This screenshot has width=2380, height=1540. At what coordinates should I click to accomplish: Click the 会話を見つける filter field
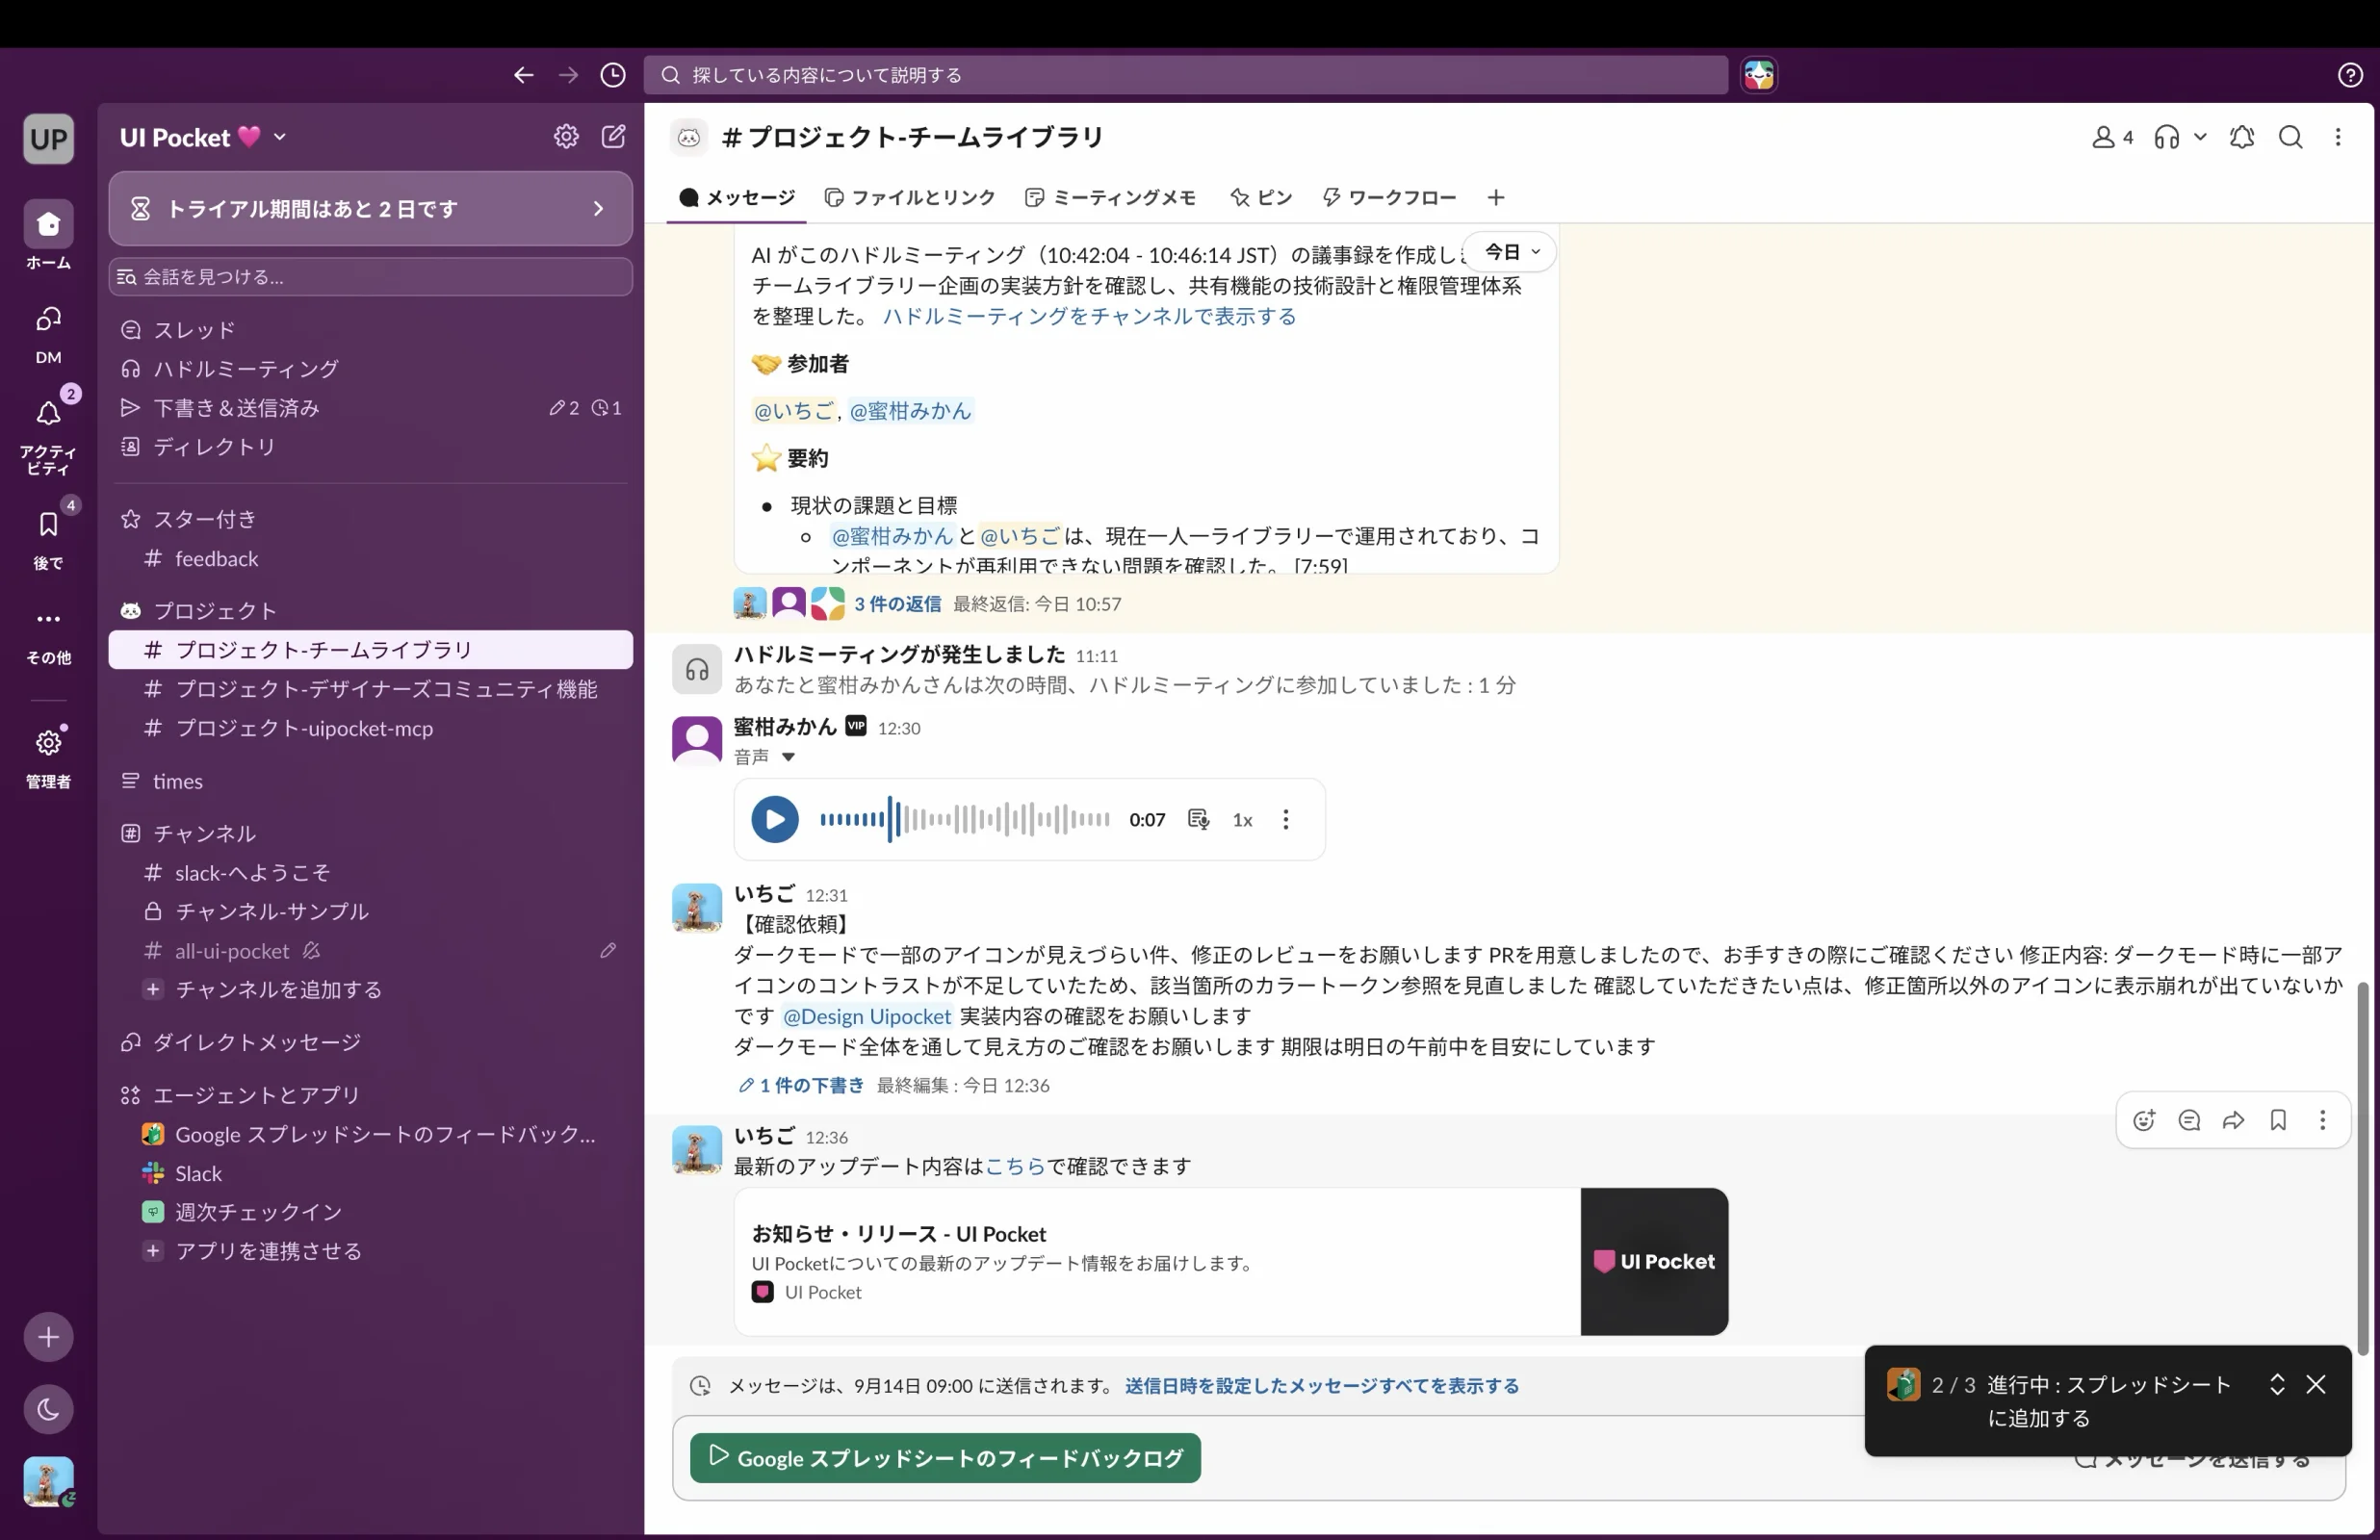tap(370, 277)
